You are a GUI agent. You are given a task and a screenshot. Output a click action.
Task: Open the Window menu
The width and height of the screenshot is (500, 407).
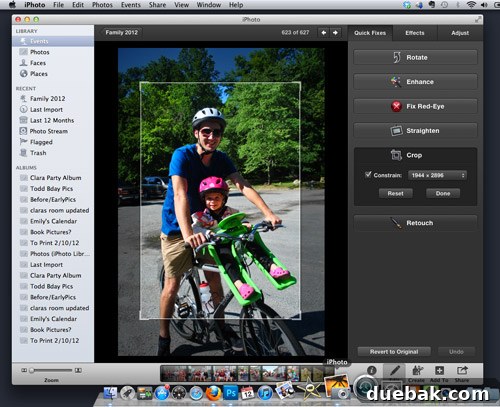pyautogui.click(x=209, y=5)
